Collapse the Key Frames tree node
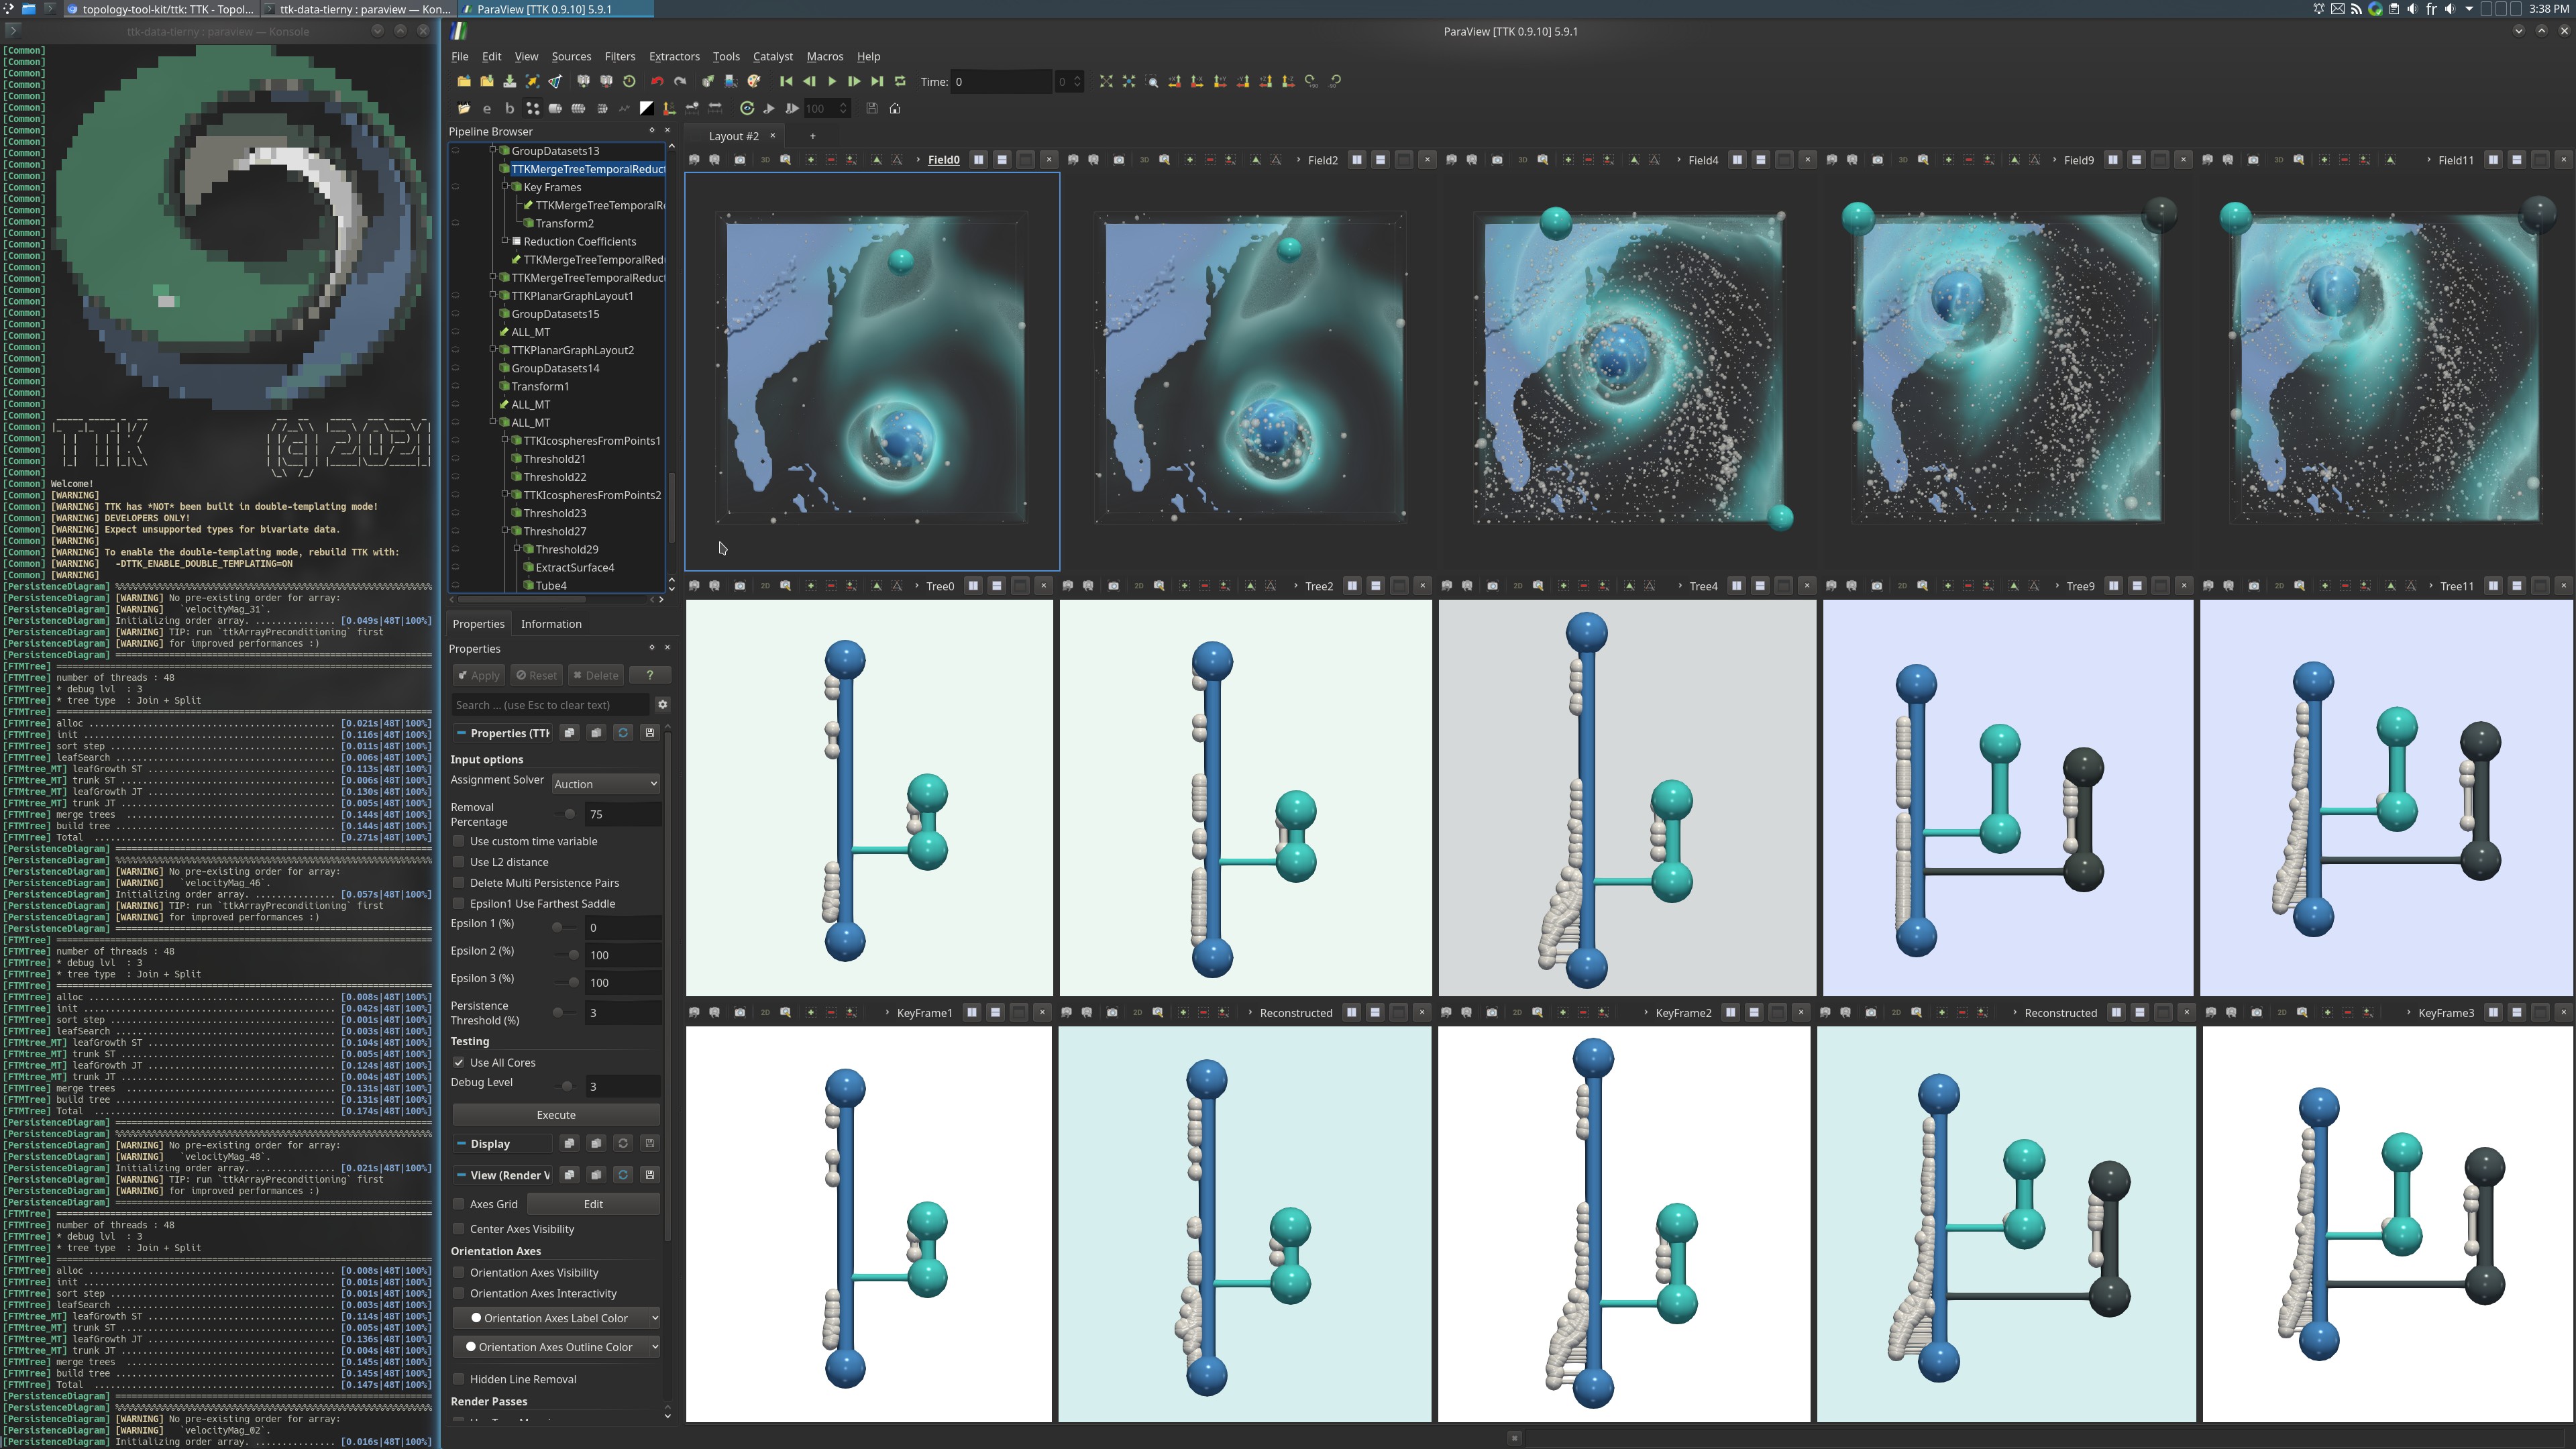This screenshot has width=2576, height=1449. [x=505, y=187]
